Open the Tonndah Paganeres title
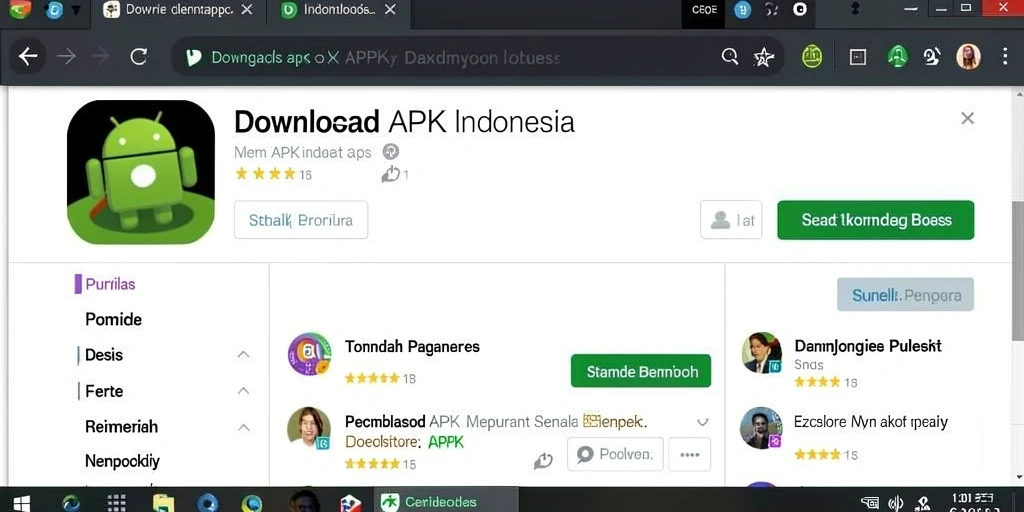Viewport: 1024px width, 512px height. point(412,346)
